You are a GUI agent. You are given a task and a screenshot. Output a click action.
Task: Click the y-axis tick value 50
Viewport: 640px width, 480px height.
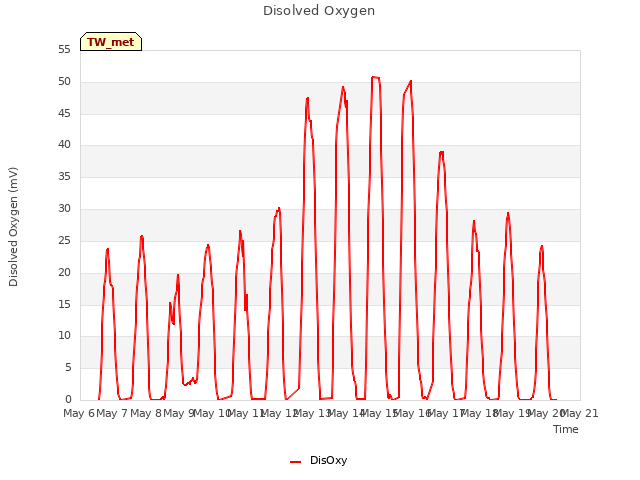pyautogui.click(x=64, y=82)
